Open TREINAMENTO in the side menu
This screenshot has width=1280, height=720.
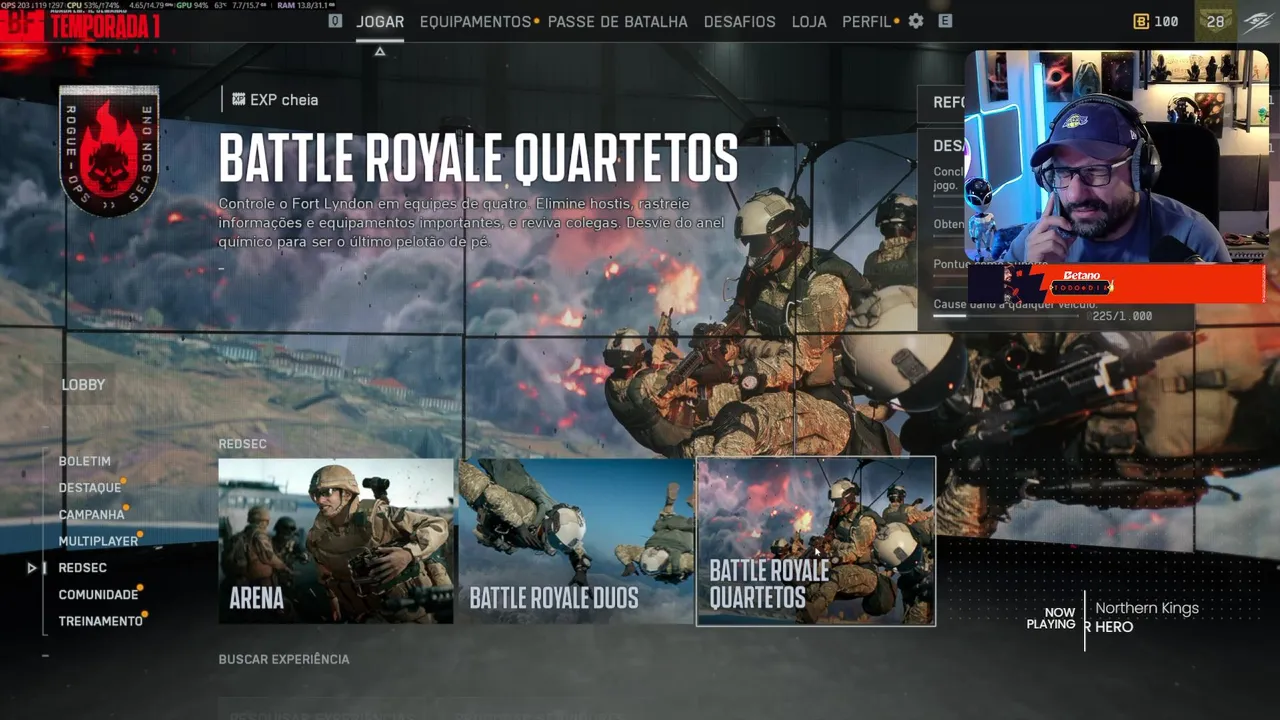(100, 621)
